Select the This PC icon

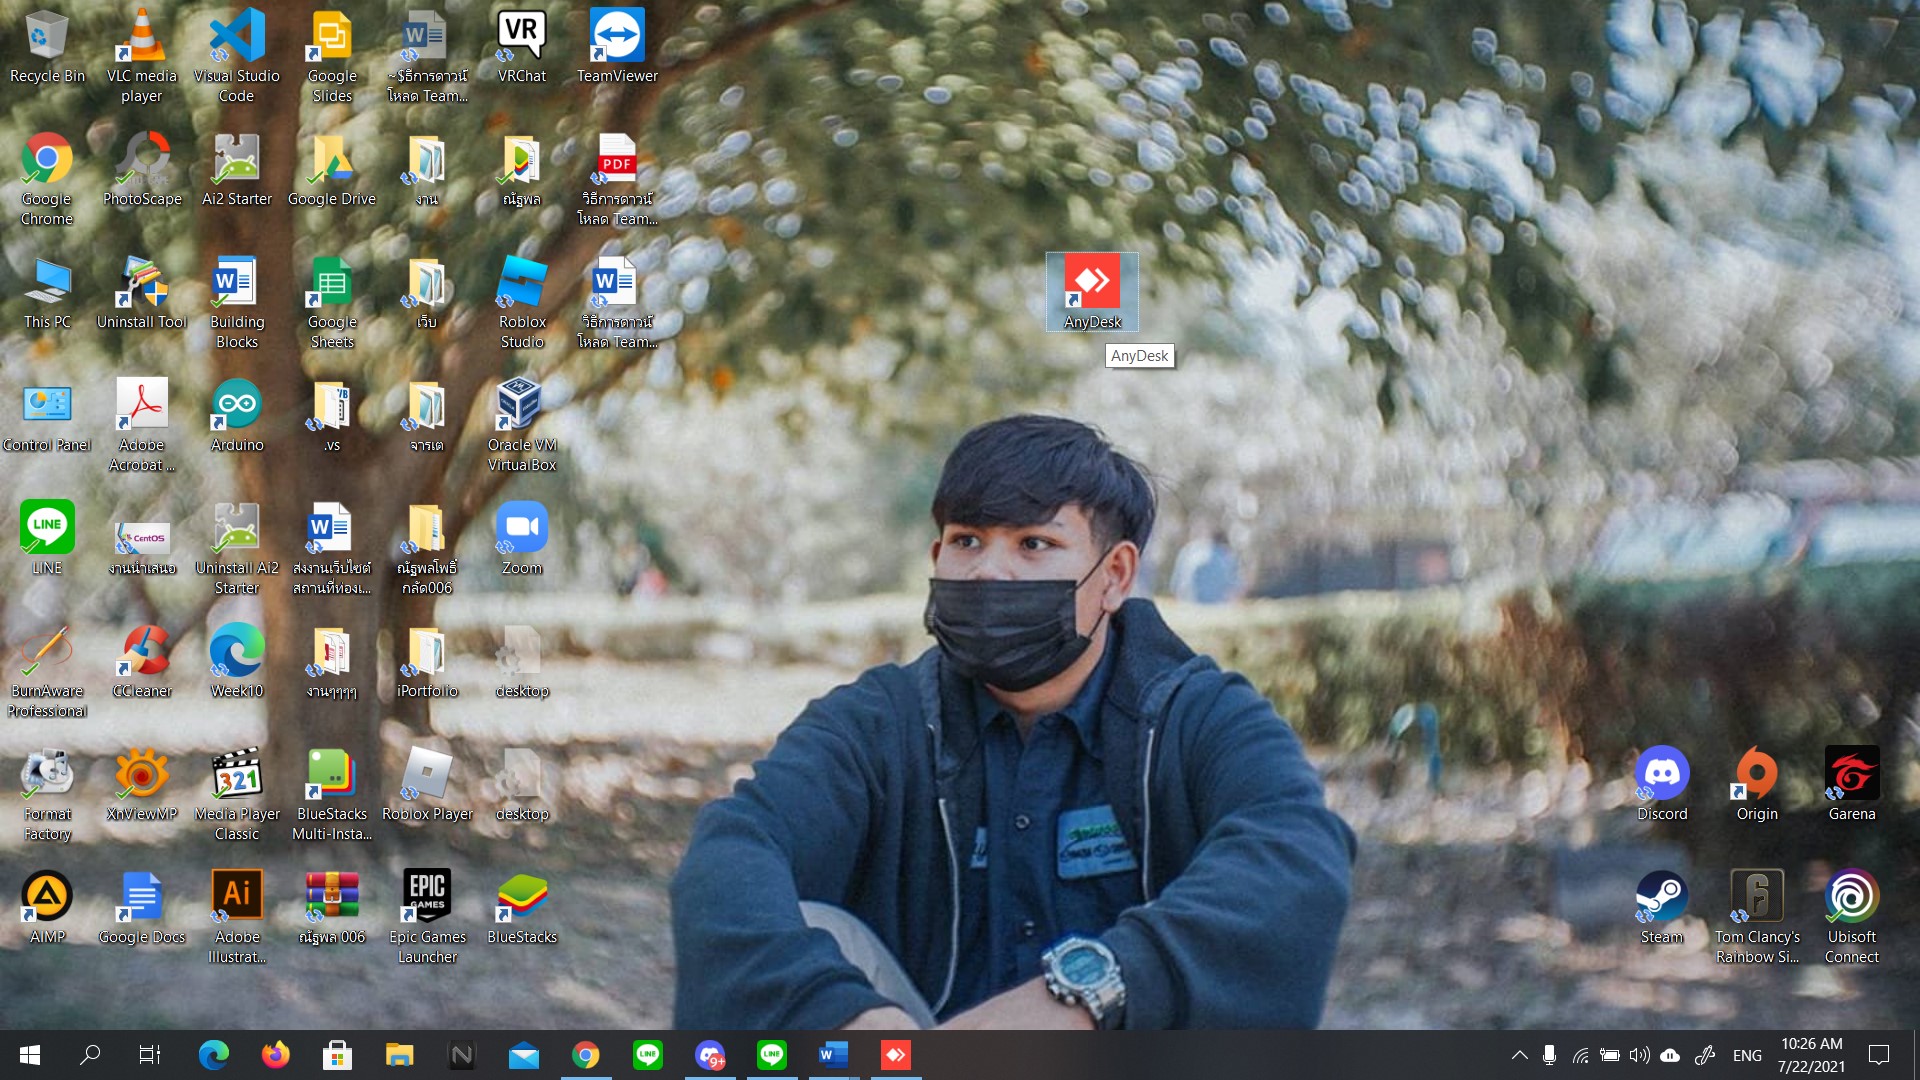point(47,293)
